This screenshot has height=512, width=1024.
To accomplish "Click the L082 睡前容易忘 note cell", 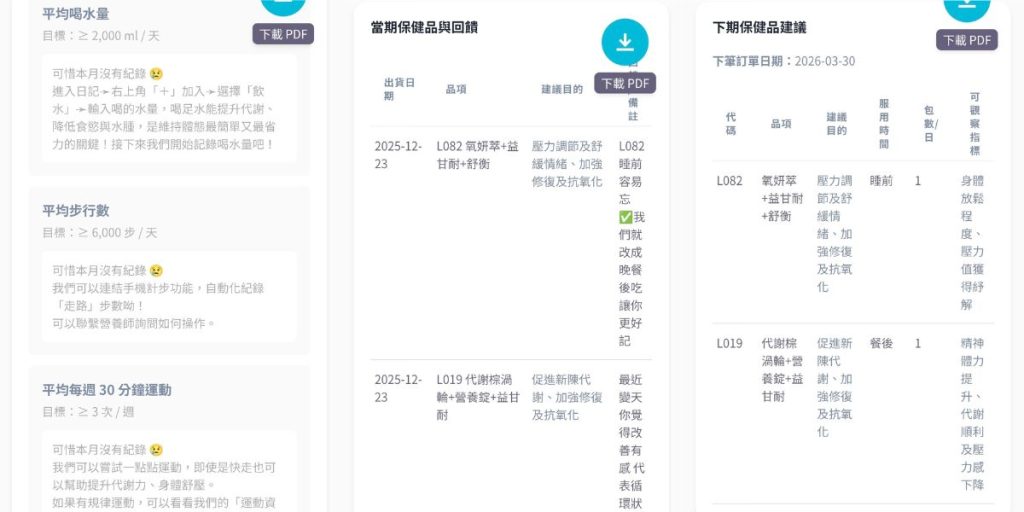I will (632, 243).
